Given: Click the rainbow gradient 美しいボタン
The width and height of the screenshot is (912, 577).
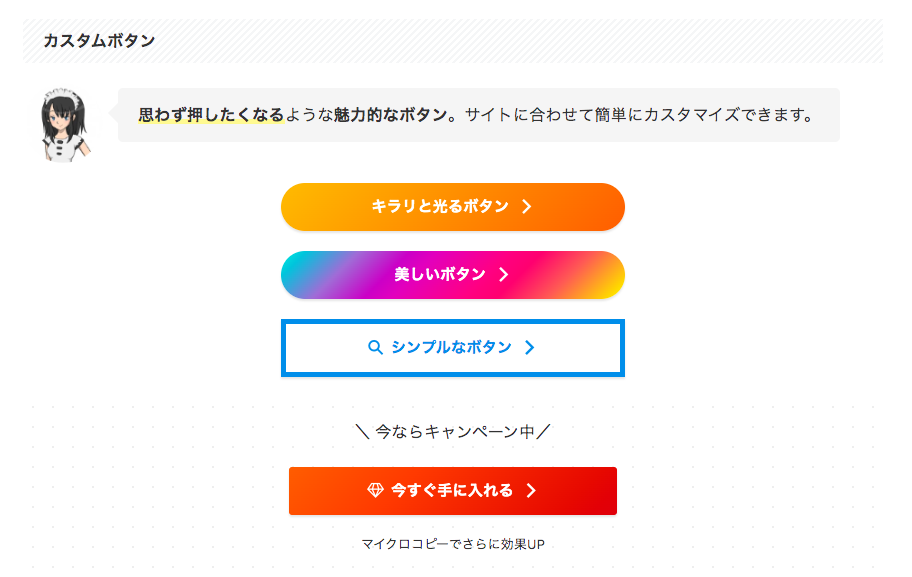Looking at the screenshot, I should tap(453, 275).
